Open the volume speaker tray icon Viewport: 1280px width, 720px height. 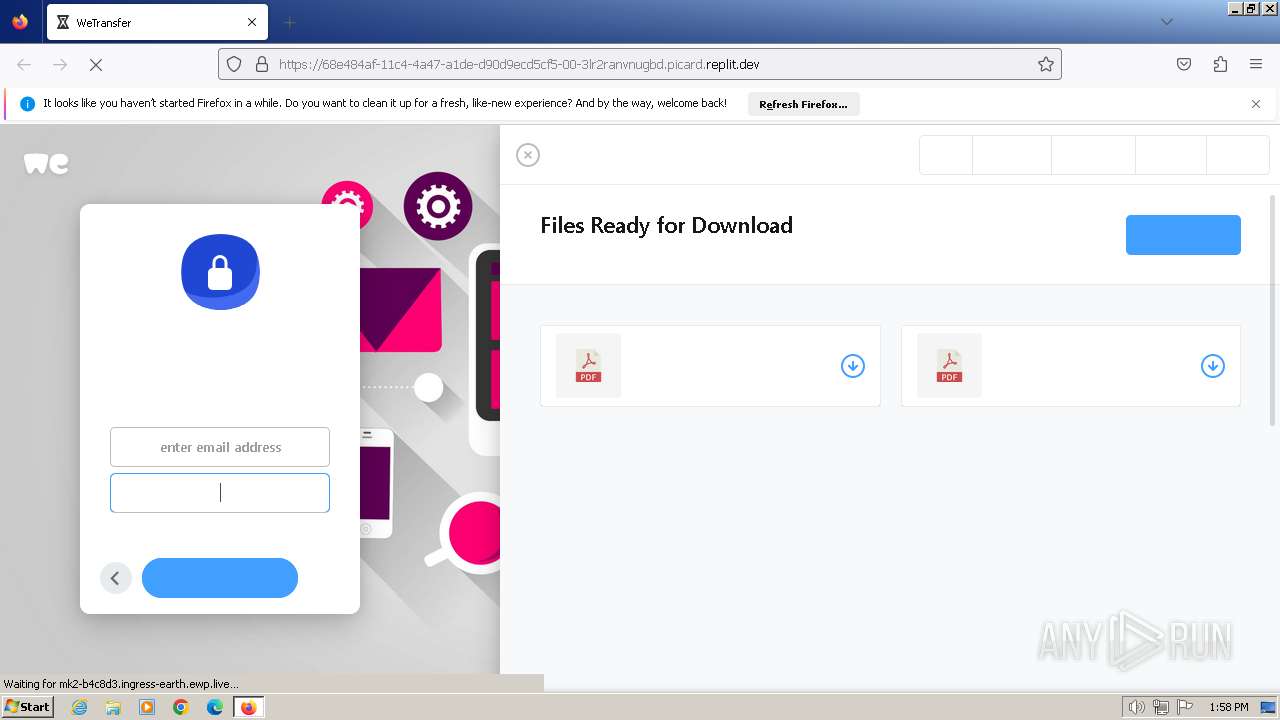pyautogui.click(x=1137, y=707)
